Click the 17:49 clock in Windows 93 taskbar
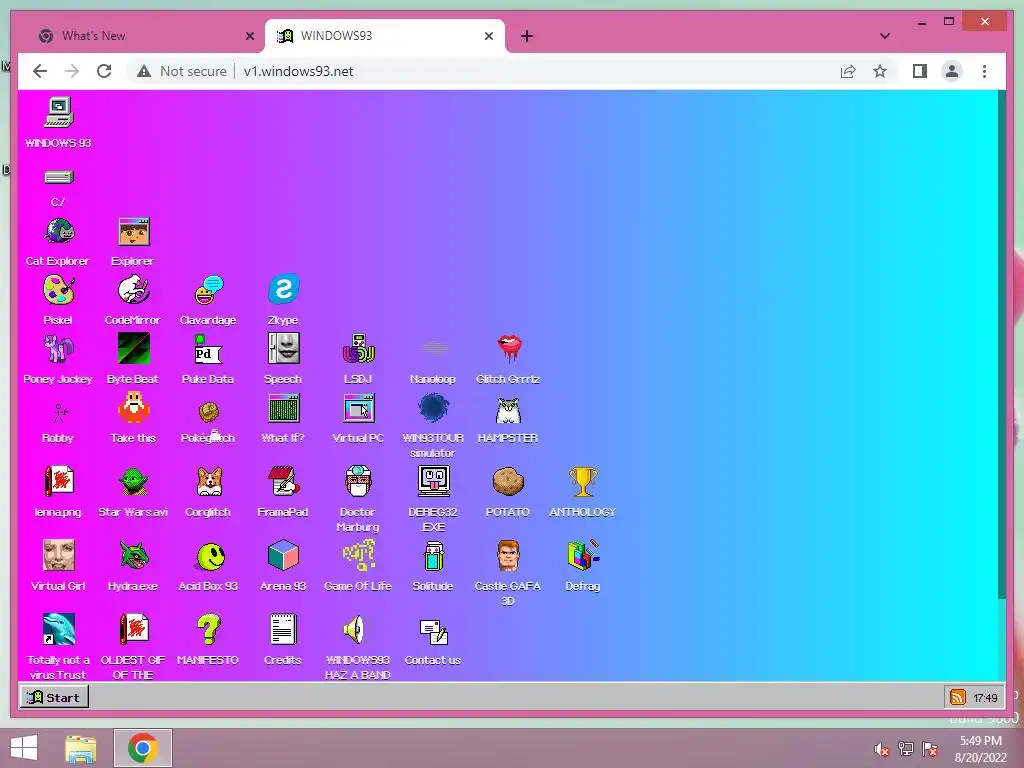This screenshot has width=1024, height=768. tap(985, 698)
